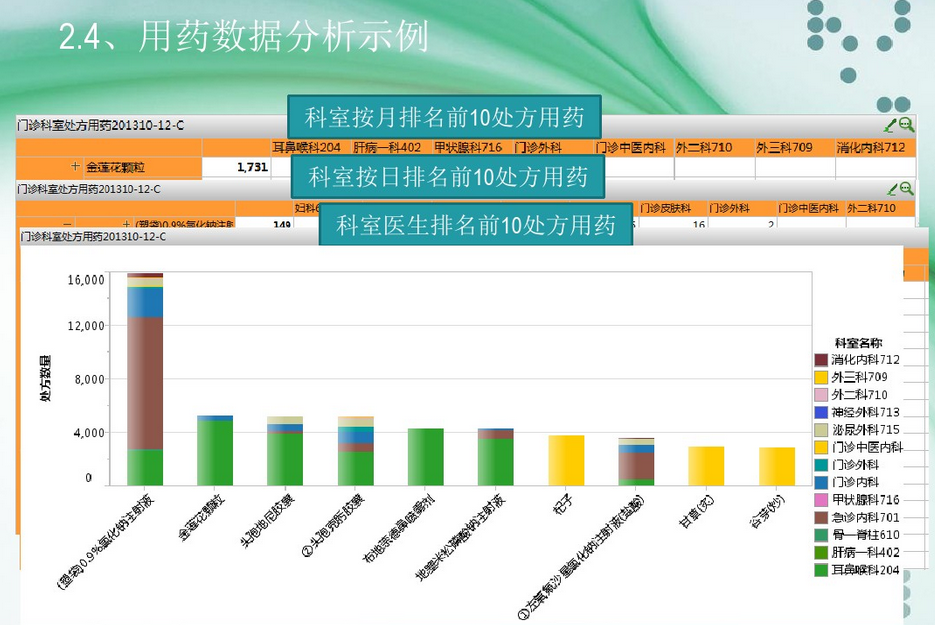Screen dimensions: 935x625
Task: Click the 耳鼻喉科204 column header
Action: click(x=306, y=147)
